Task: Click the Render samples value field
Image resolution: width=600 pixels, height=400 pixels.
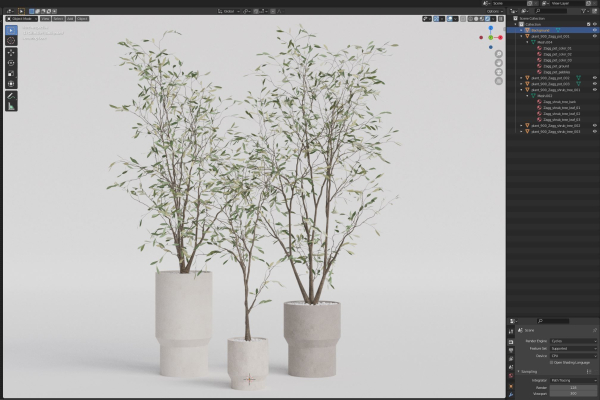Action: [x=573, y=388]
